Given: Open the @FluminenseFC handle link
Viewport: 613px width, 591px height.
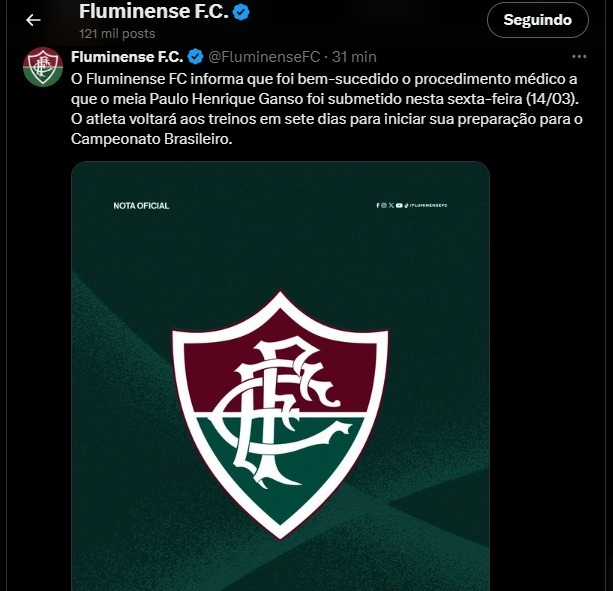Looking at the screenshot, I should pos(264,57).
